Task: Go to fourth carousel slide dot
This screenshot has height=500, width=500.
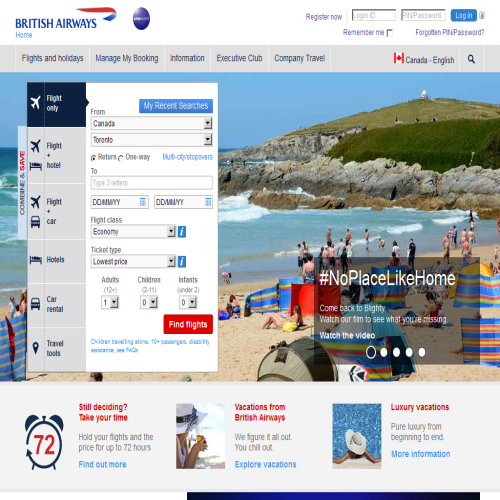Action: tap(409, 352)
